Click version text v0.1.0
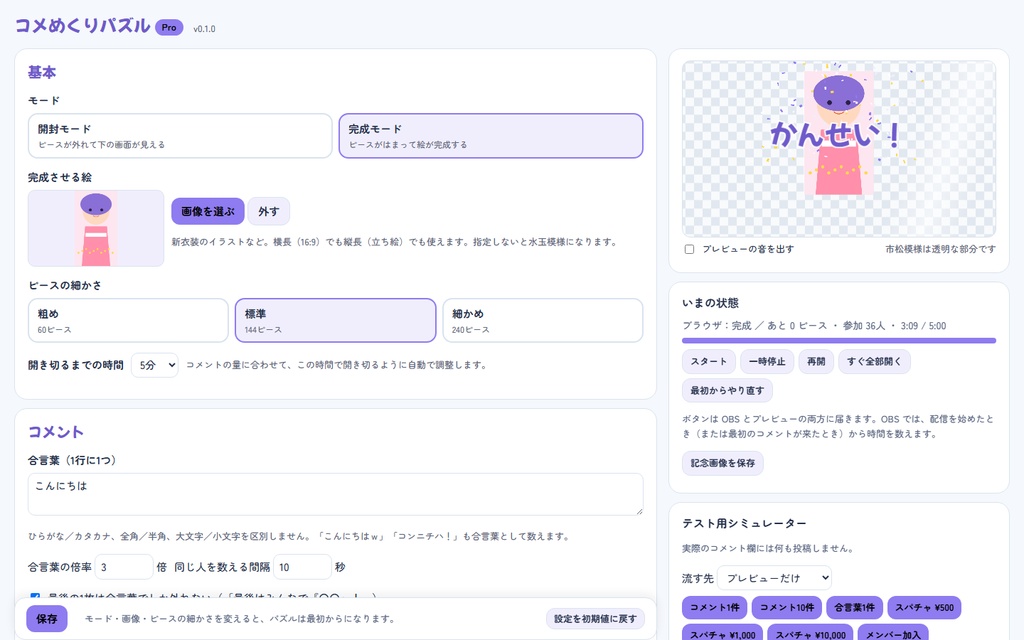Image resolution: width=1024 pixels, height=640 pixels. (x=204, y=29)
